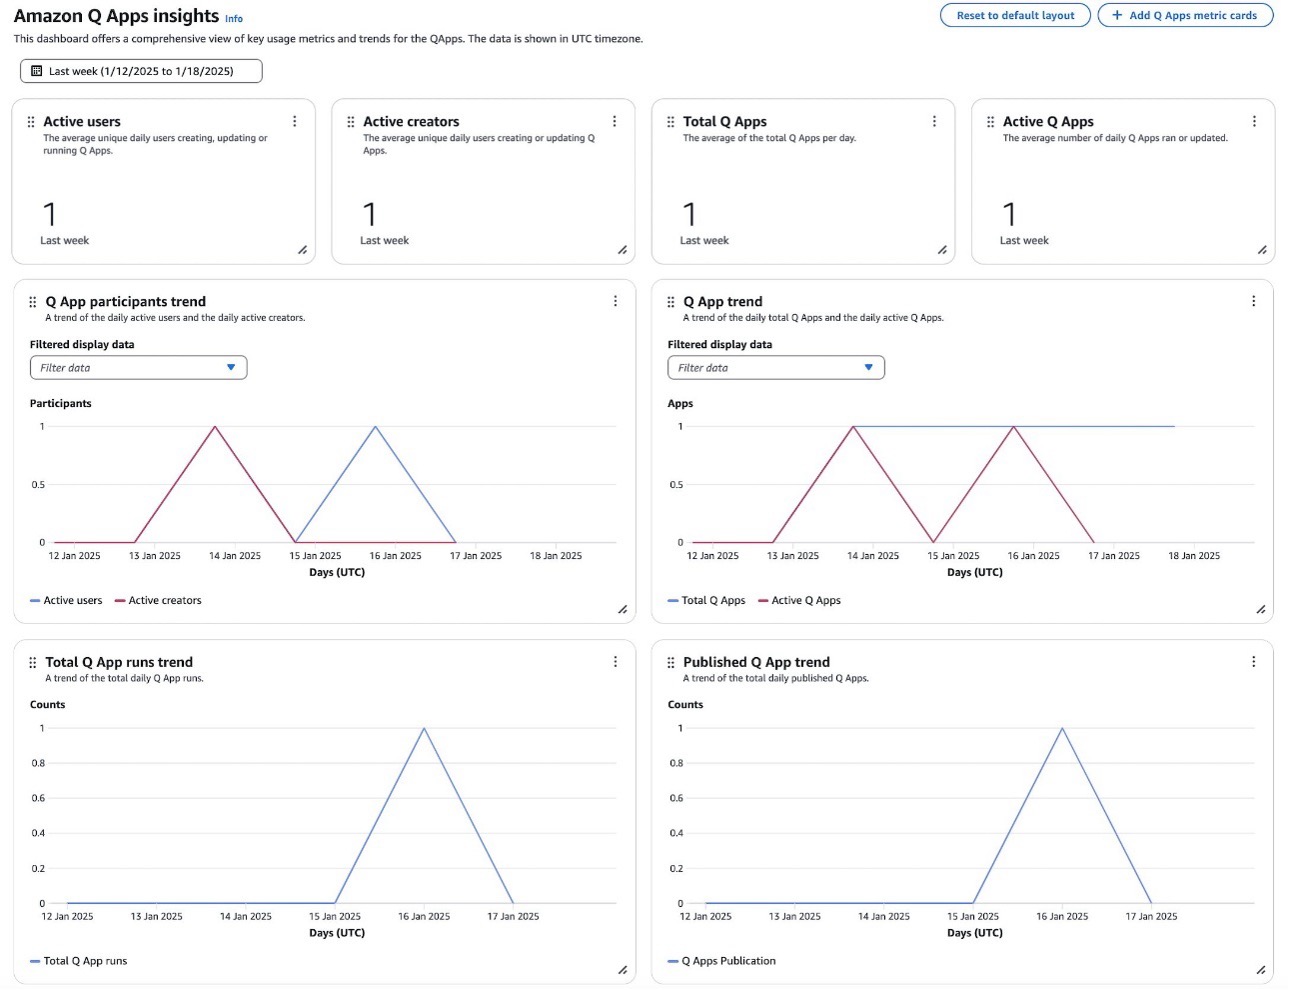
Task: Grab Total Q App runs trend drag handle
Action: click(33, 662)
